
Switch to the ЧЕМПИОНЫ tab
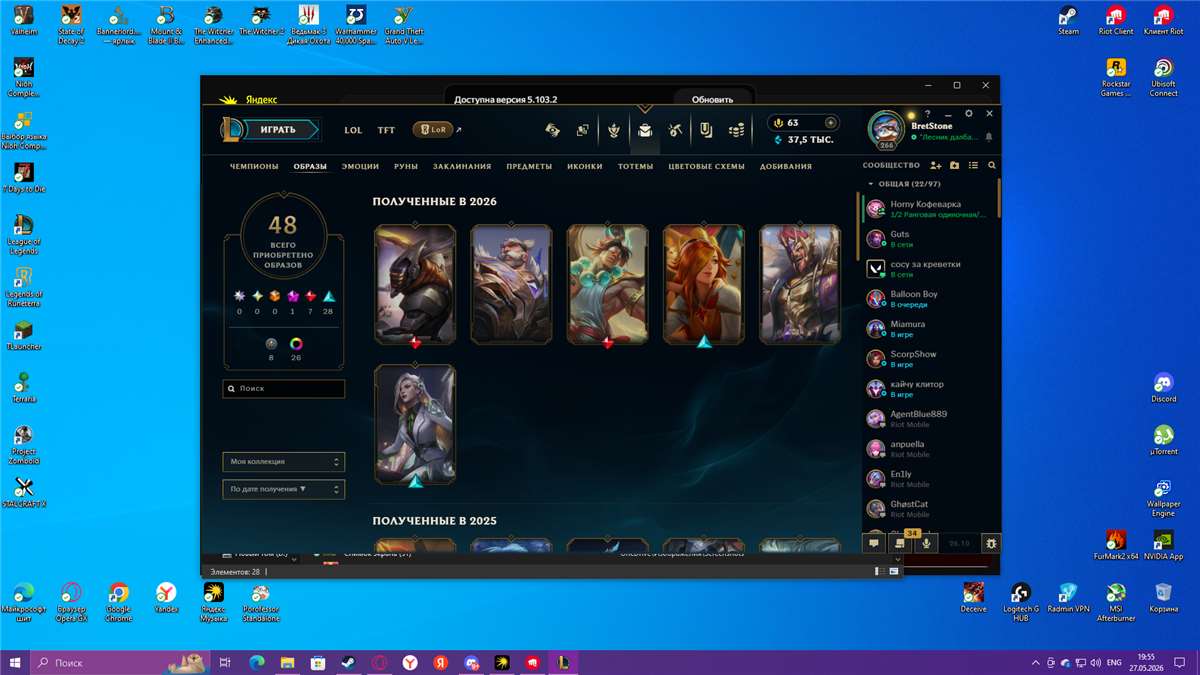pyautogui.click(x=254, y=166)
